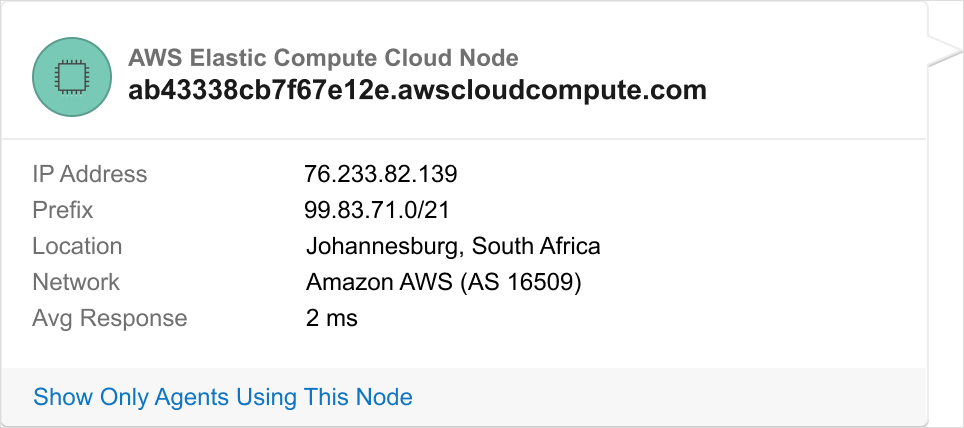
Task: Select the IP value 76.233.82.139
Action: tap(380, 174)
